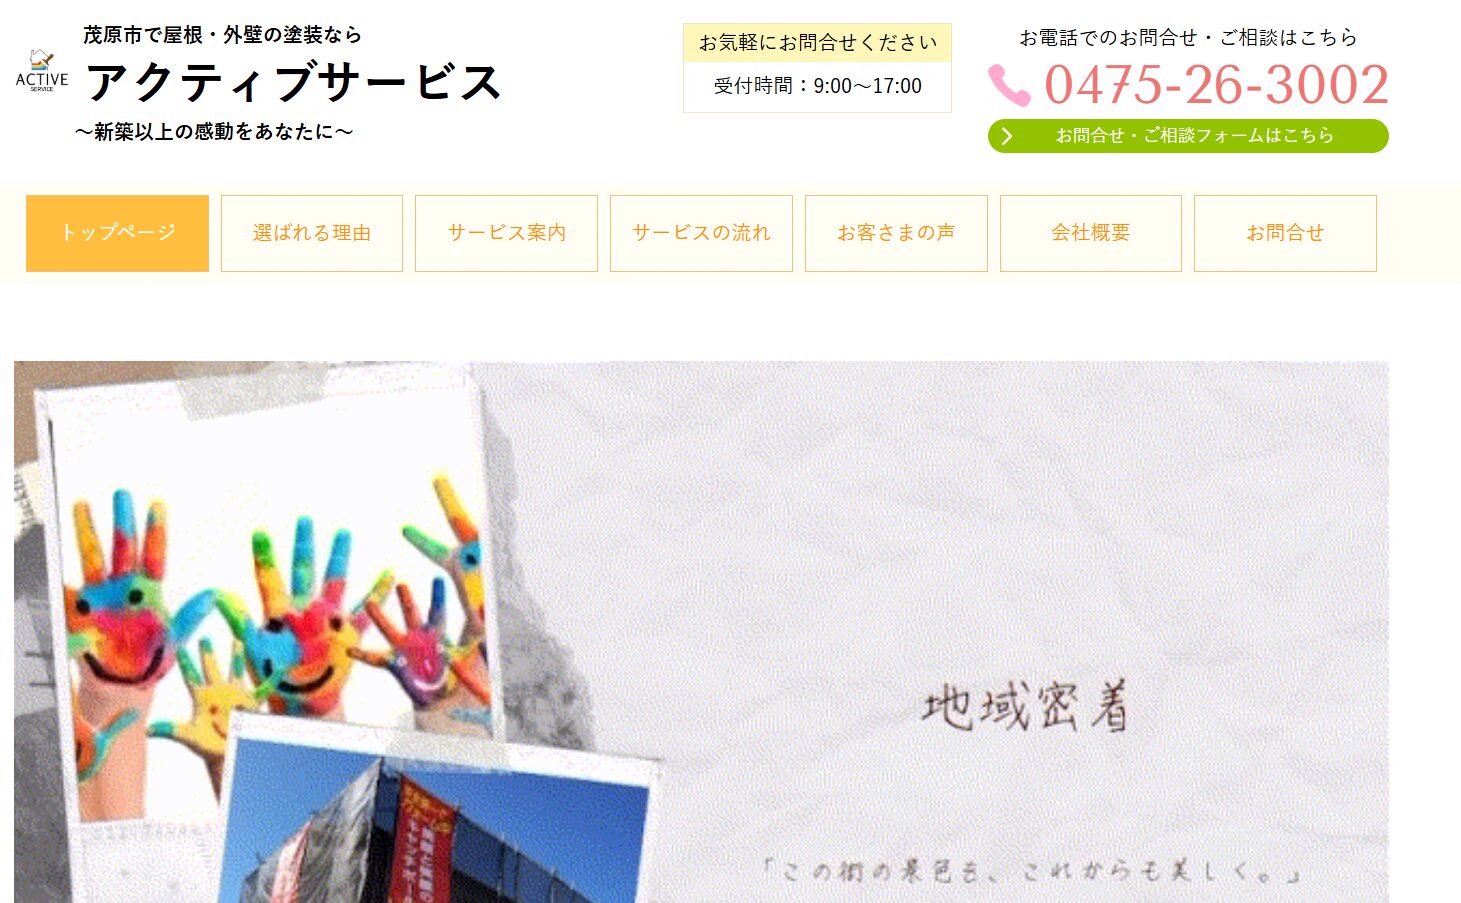The width and height of the screenshot is (1461, 903).
Task: Go to 選ばれる理由 page
Action: (312, 233)
